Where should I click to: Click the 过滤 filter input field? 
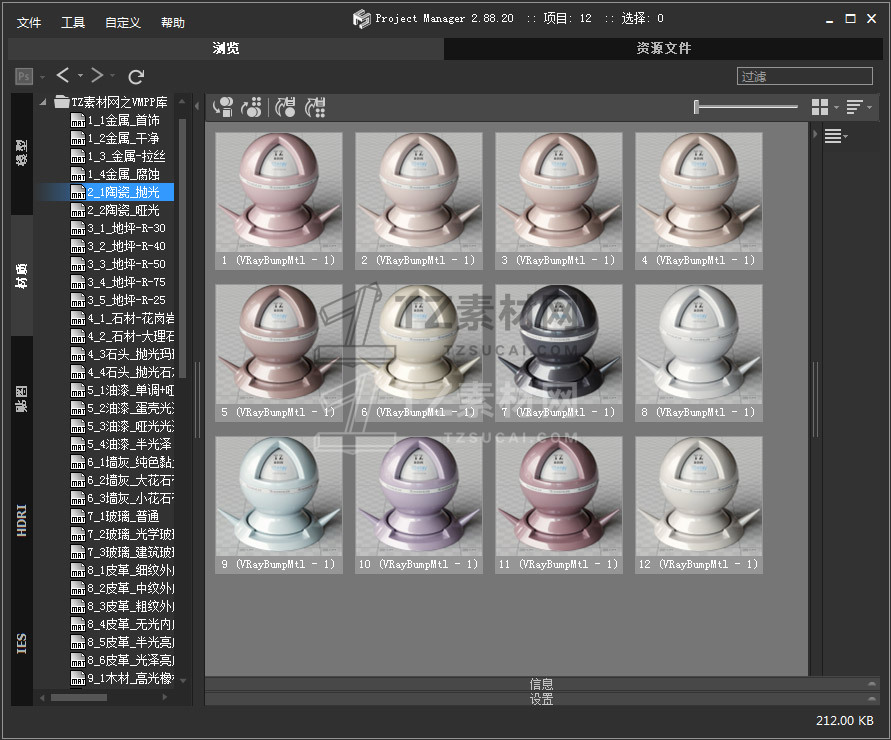coord(804,76)
